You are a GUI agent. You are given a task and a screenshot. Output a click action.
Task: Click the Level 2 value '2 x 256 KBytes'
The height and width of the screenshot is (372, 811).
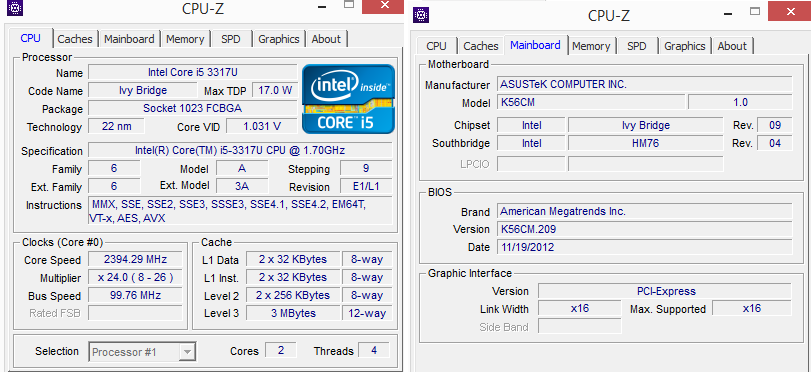pos(293,295)
